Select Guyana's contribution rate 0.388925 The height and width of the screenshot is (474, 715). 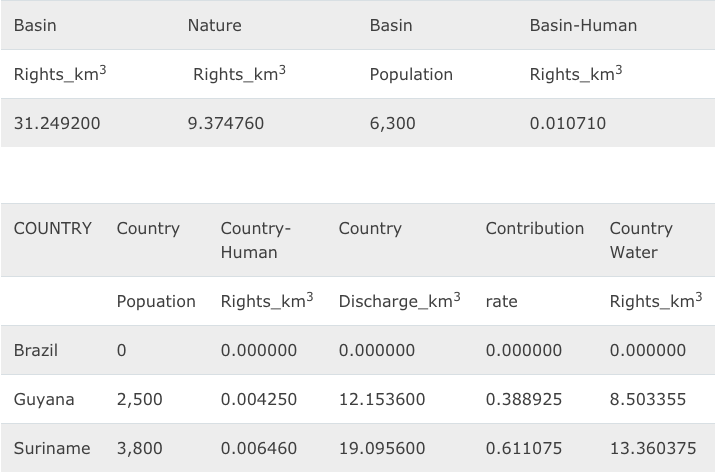pyautogui.click(x=523, y=400)
